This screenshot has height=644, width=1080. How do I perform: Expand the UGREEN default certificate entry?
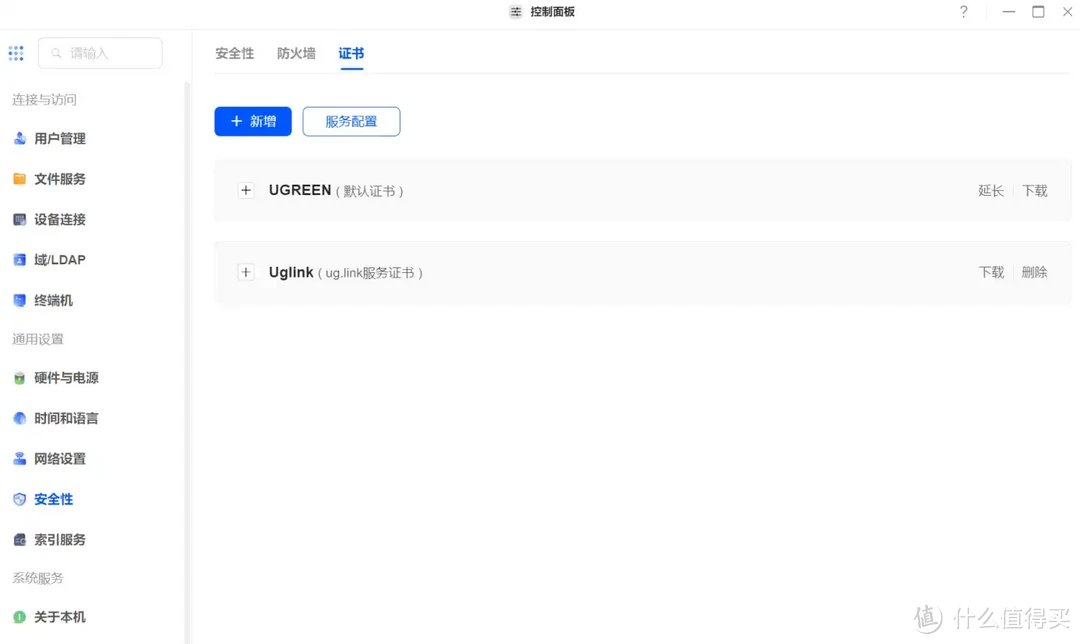[x=246, y=190]
